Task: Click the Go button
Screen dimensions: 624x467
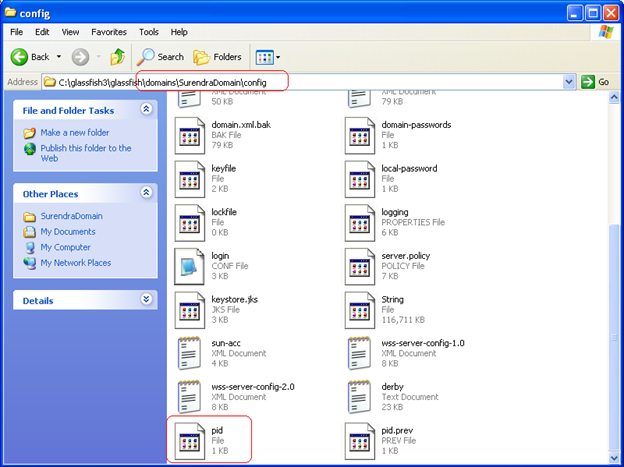Action: pyautogui.click(x=595, y=82)
